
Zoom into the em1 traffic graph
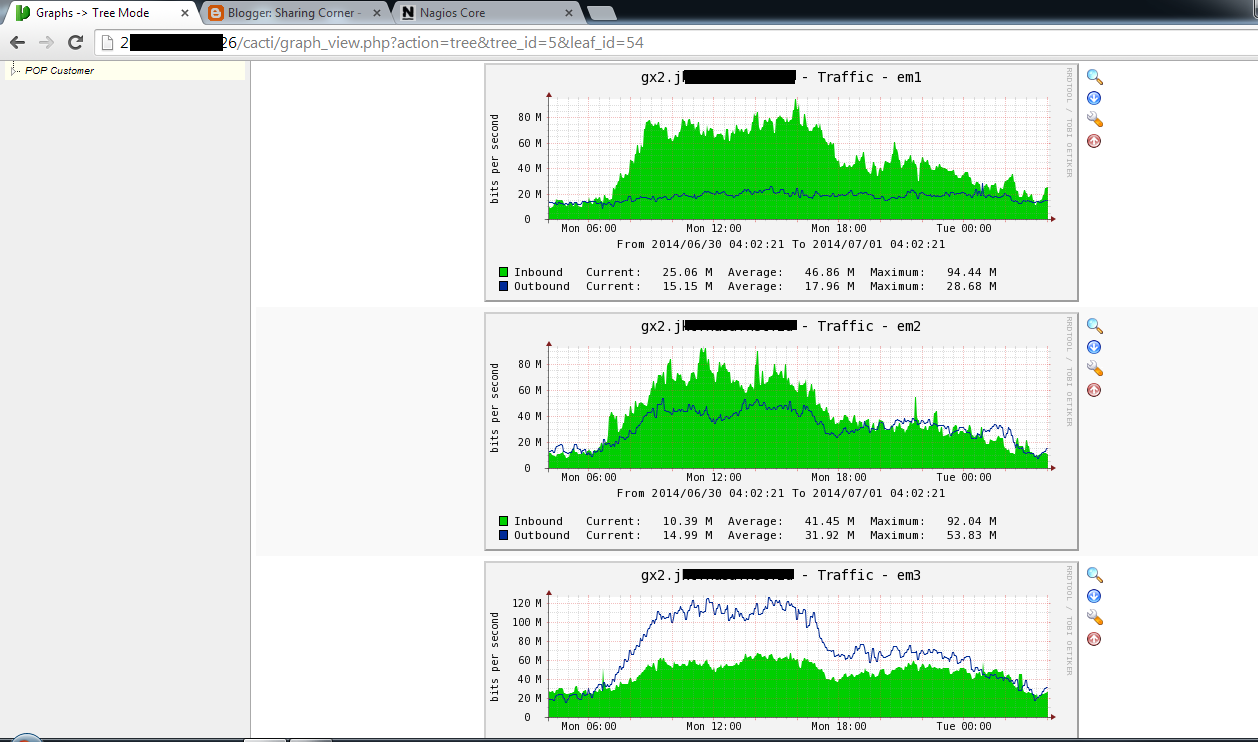(1093, 76)
